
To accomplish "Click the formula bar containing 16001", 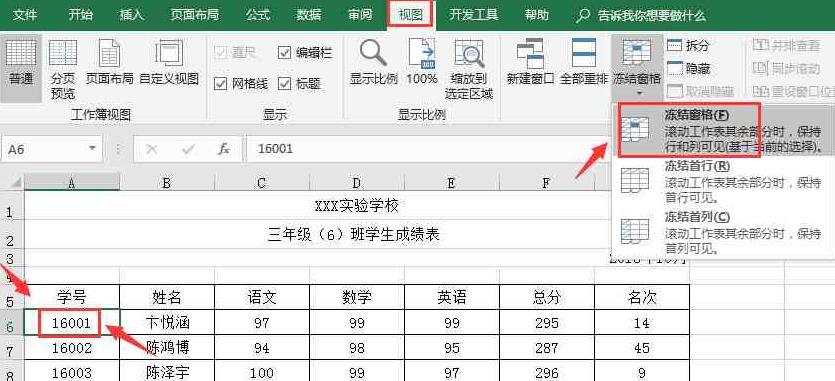I will [x=429, y=149].
